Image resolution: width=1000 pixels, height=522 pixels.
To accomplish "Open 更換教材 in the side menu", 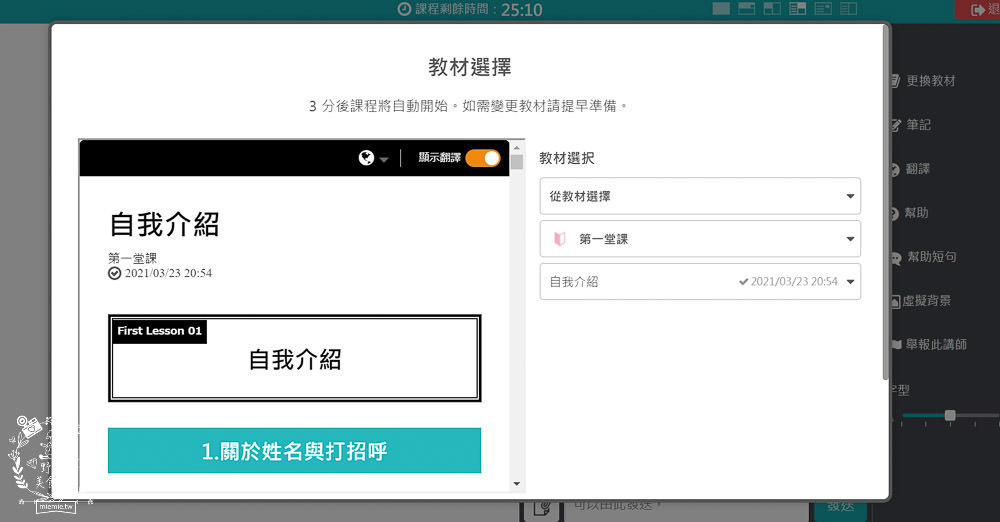I will (925, 80).
